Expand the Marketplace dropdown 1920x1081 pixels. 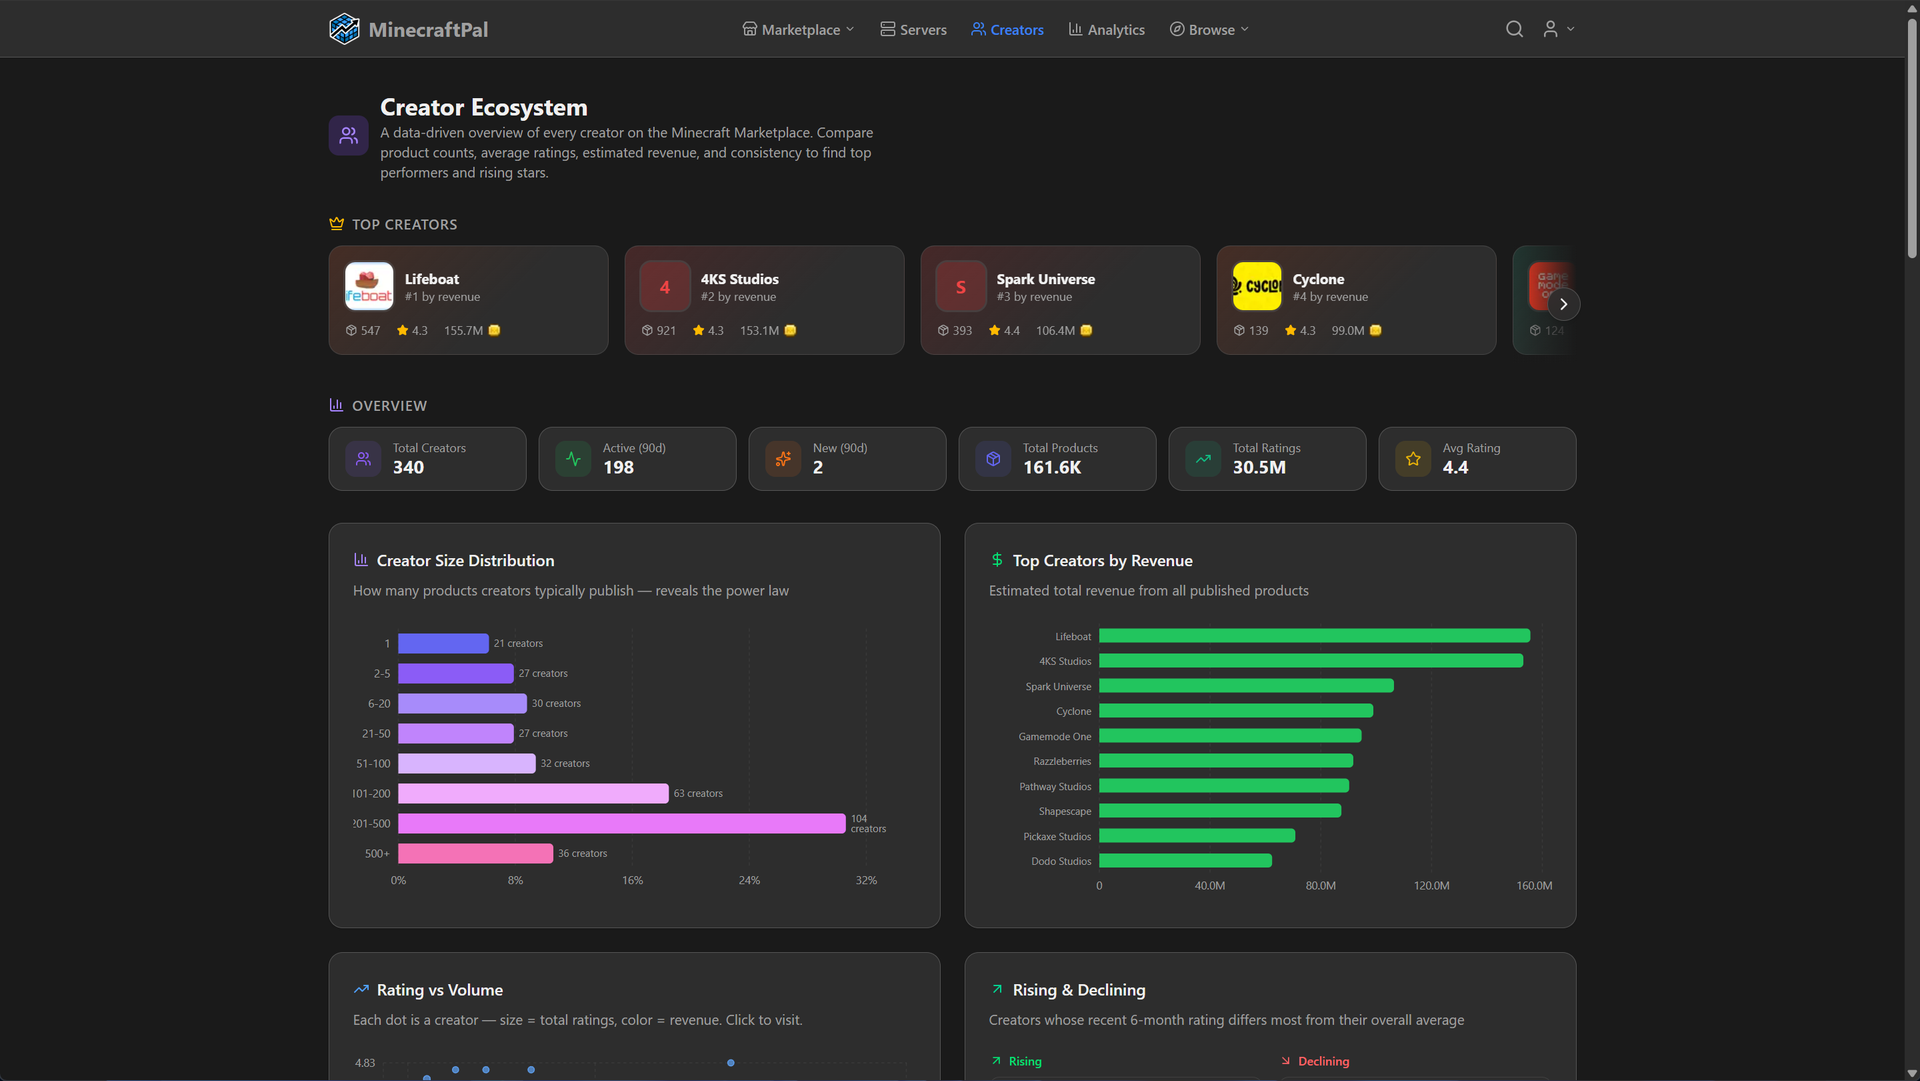(x=797, y=29)
